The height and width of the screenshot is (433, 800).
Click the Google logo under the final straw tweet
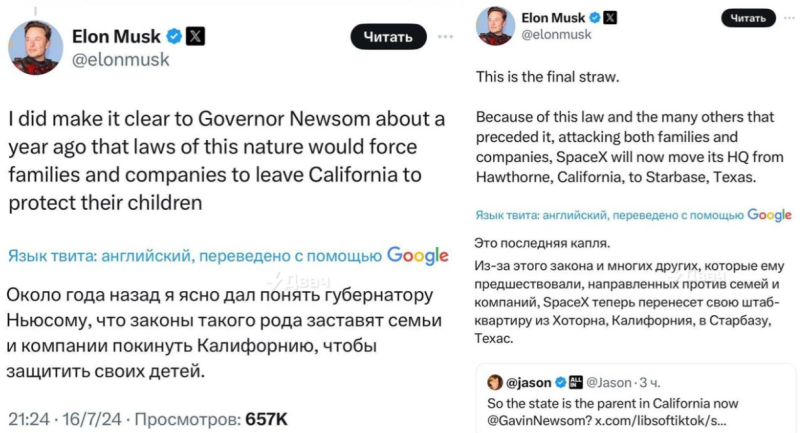(x=769, y=215)
